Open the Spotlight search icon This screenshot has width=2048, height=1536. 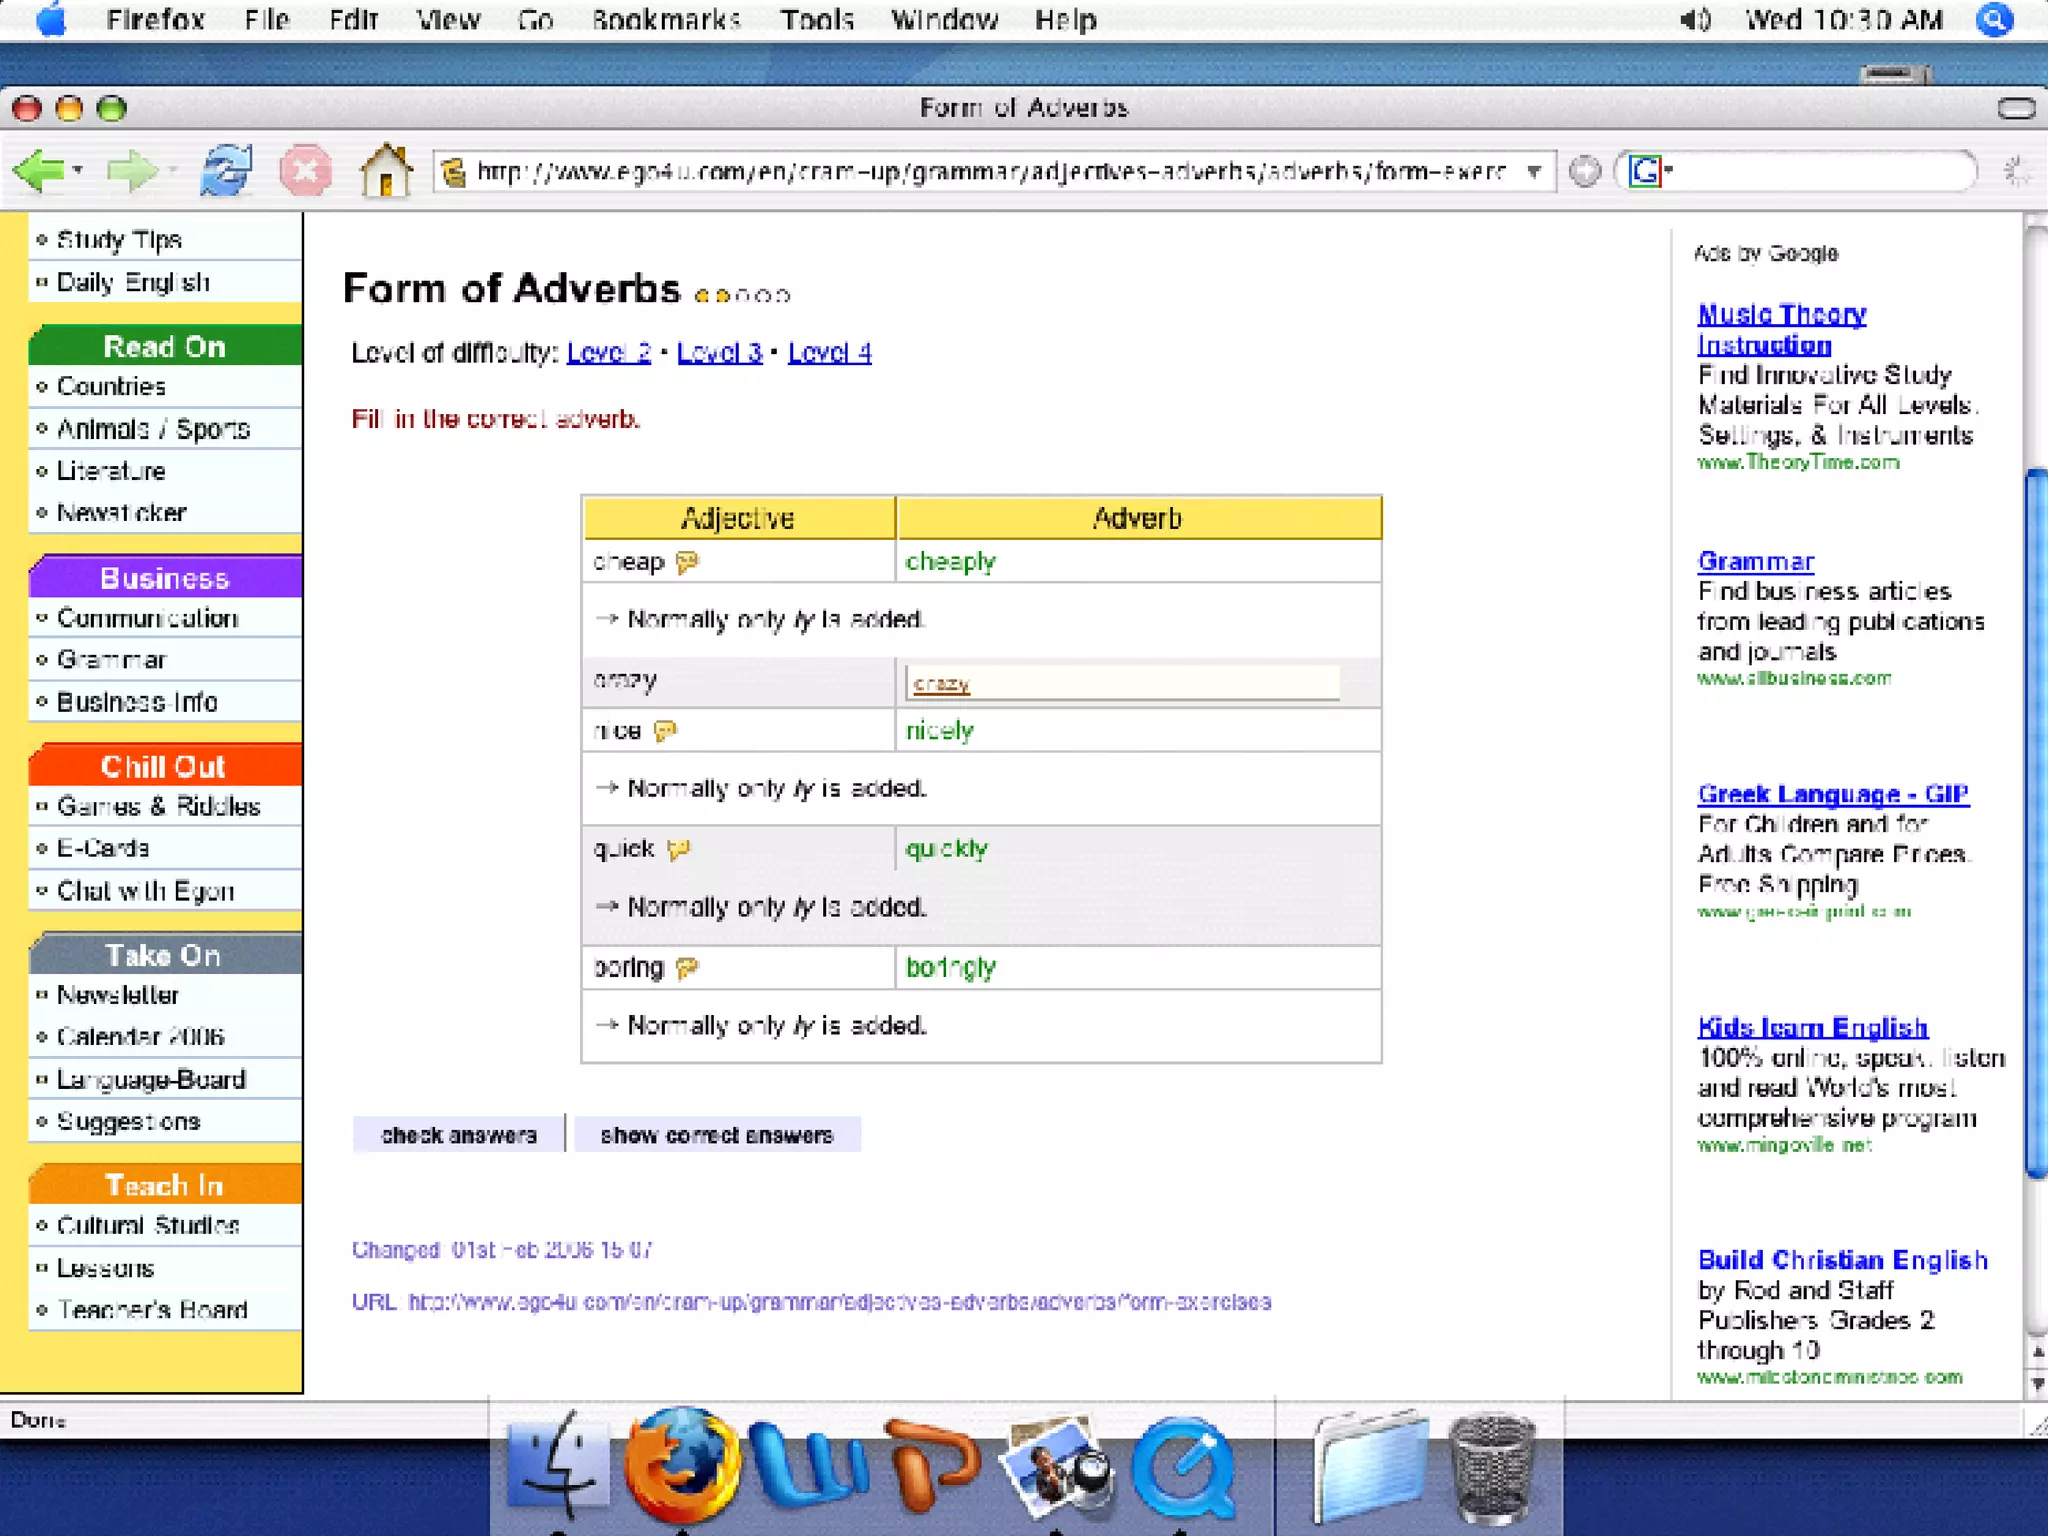(x=1993, y=20)
